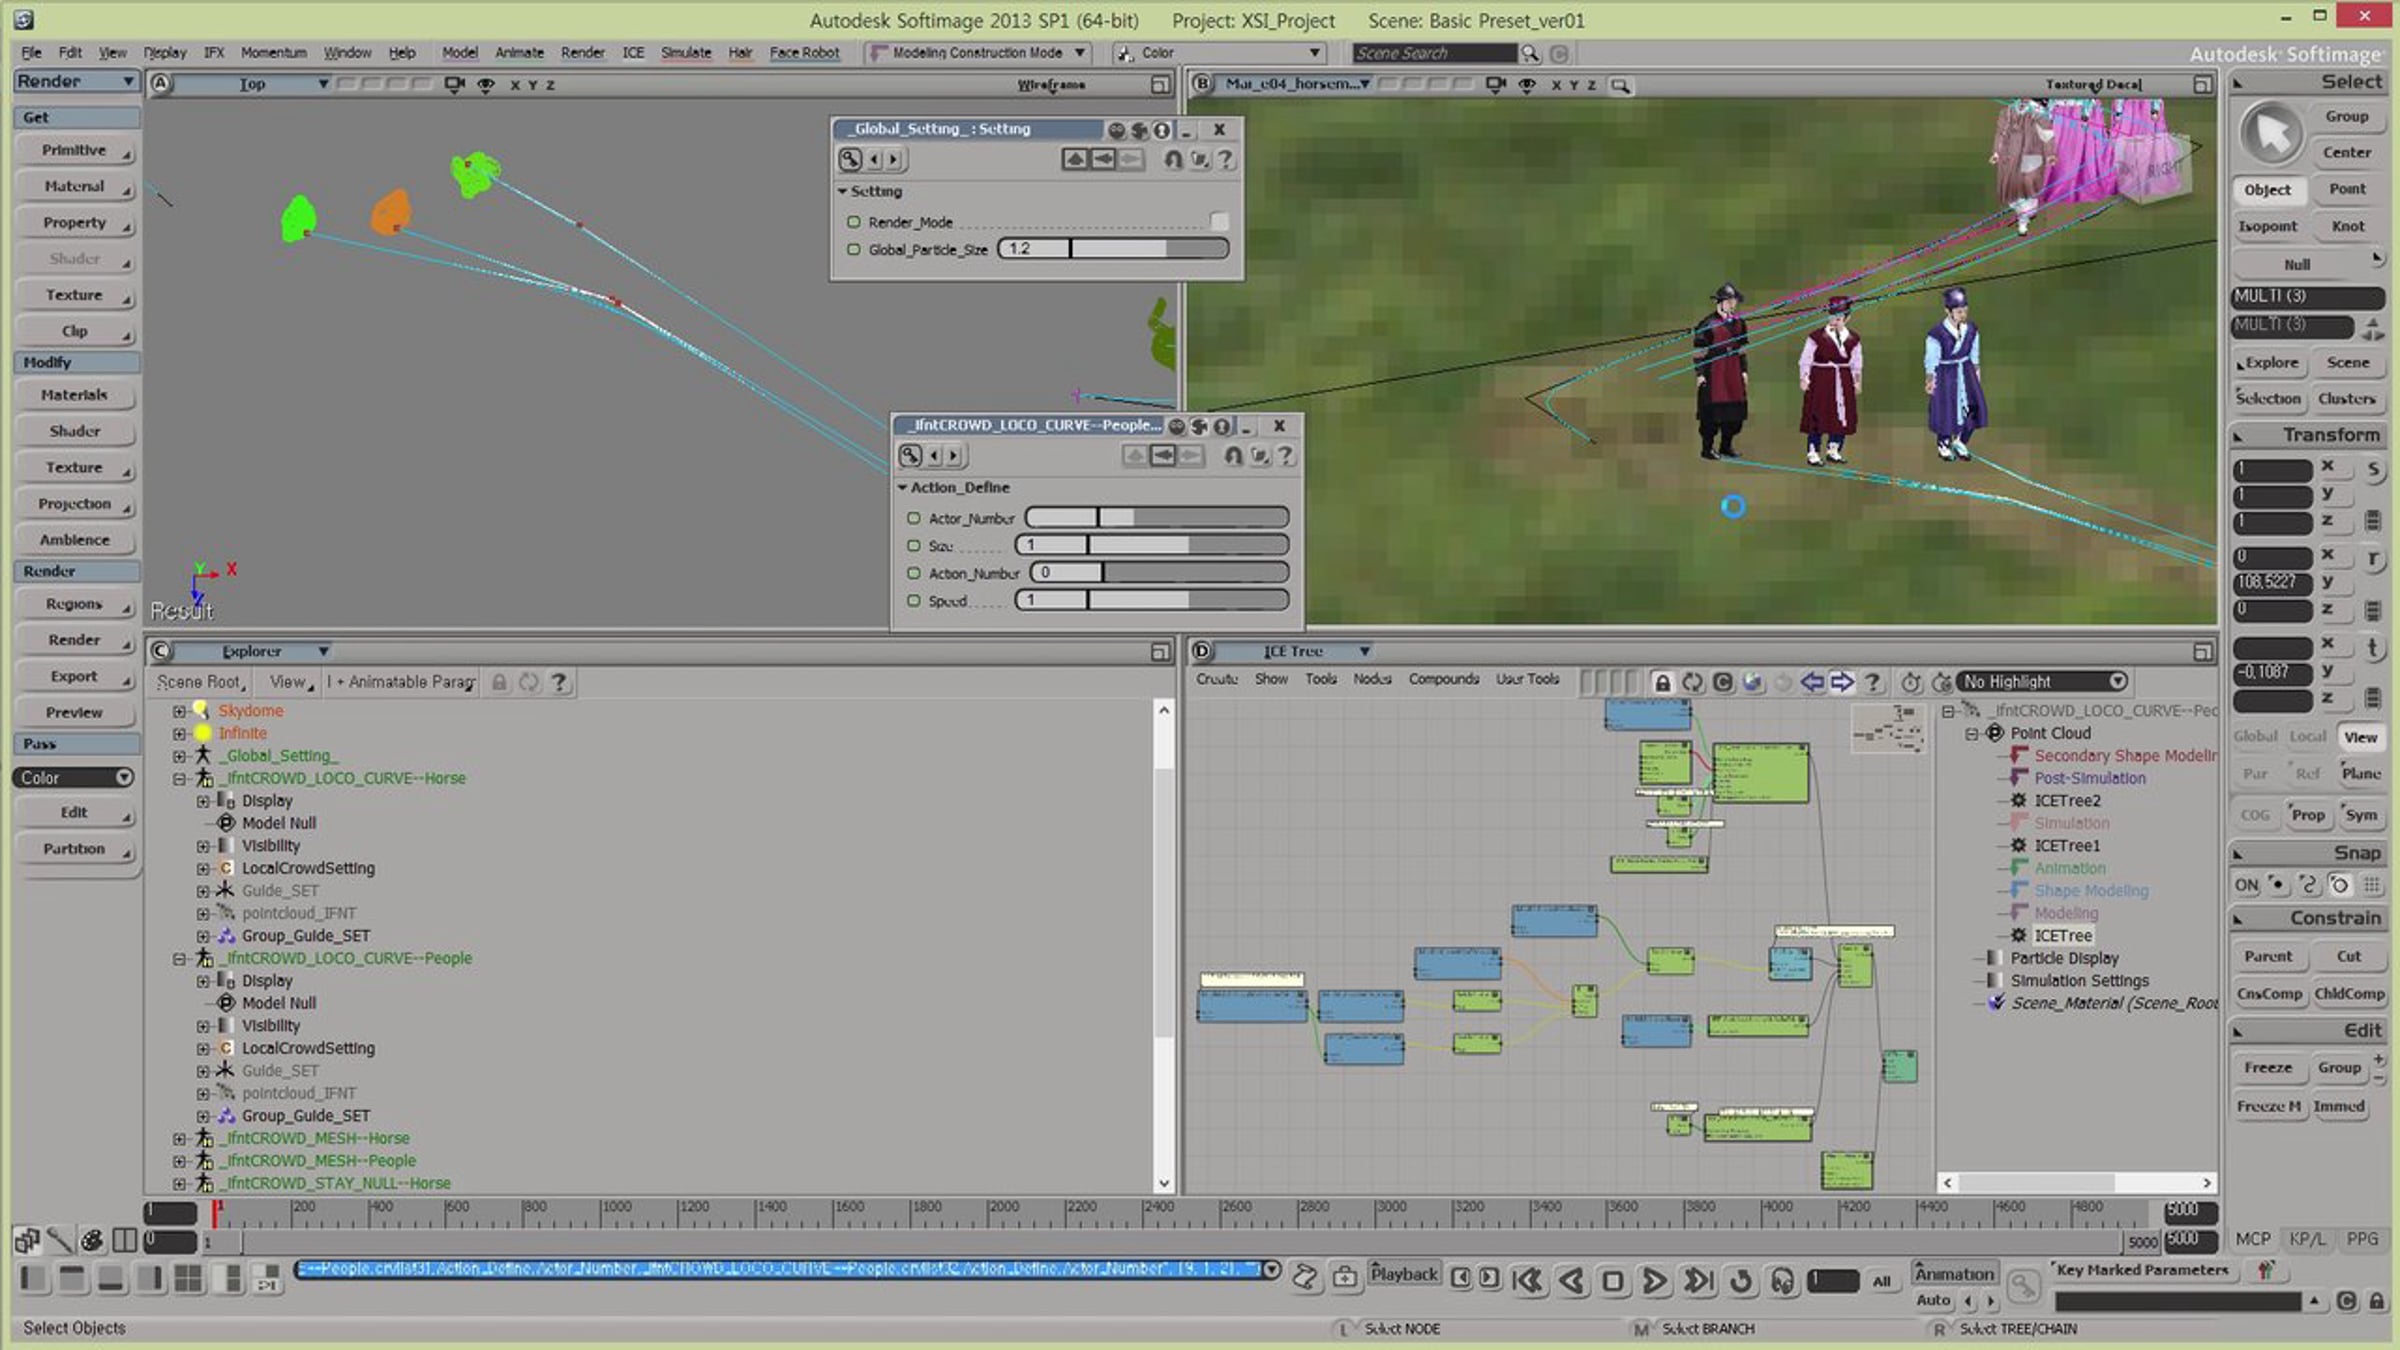This screenshot has height=1350, width=2400.
Task: Open the ICE menu
Action: [633, 52]
